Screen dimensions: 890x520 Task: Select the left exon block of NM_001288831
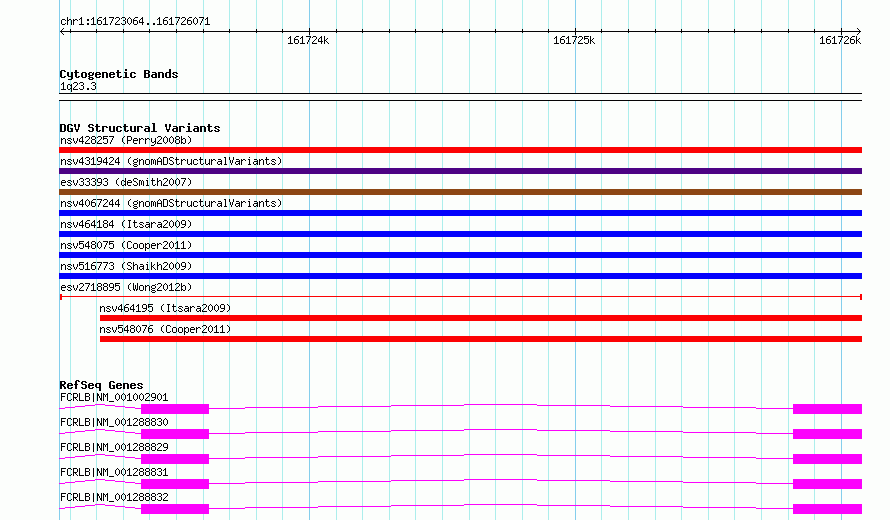tap(175, 484)
